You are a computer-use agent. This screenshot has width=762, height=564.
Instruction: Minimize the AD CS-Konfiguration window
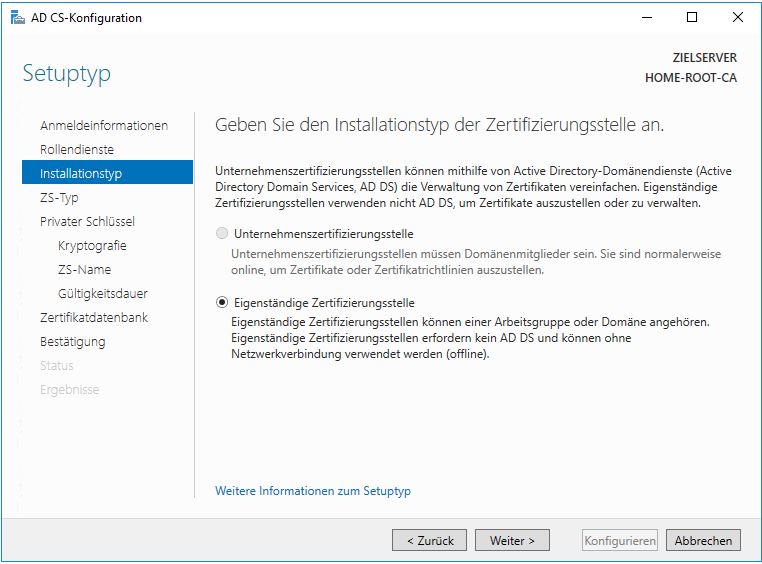click(x=645, y=17)
